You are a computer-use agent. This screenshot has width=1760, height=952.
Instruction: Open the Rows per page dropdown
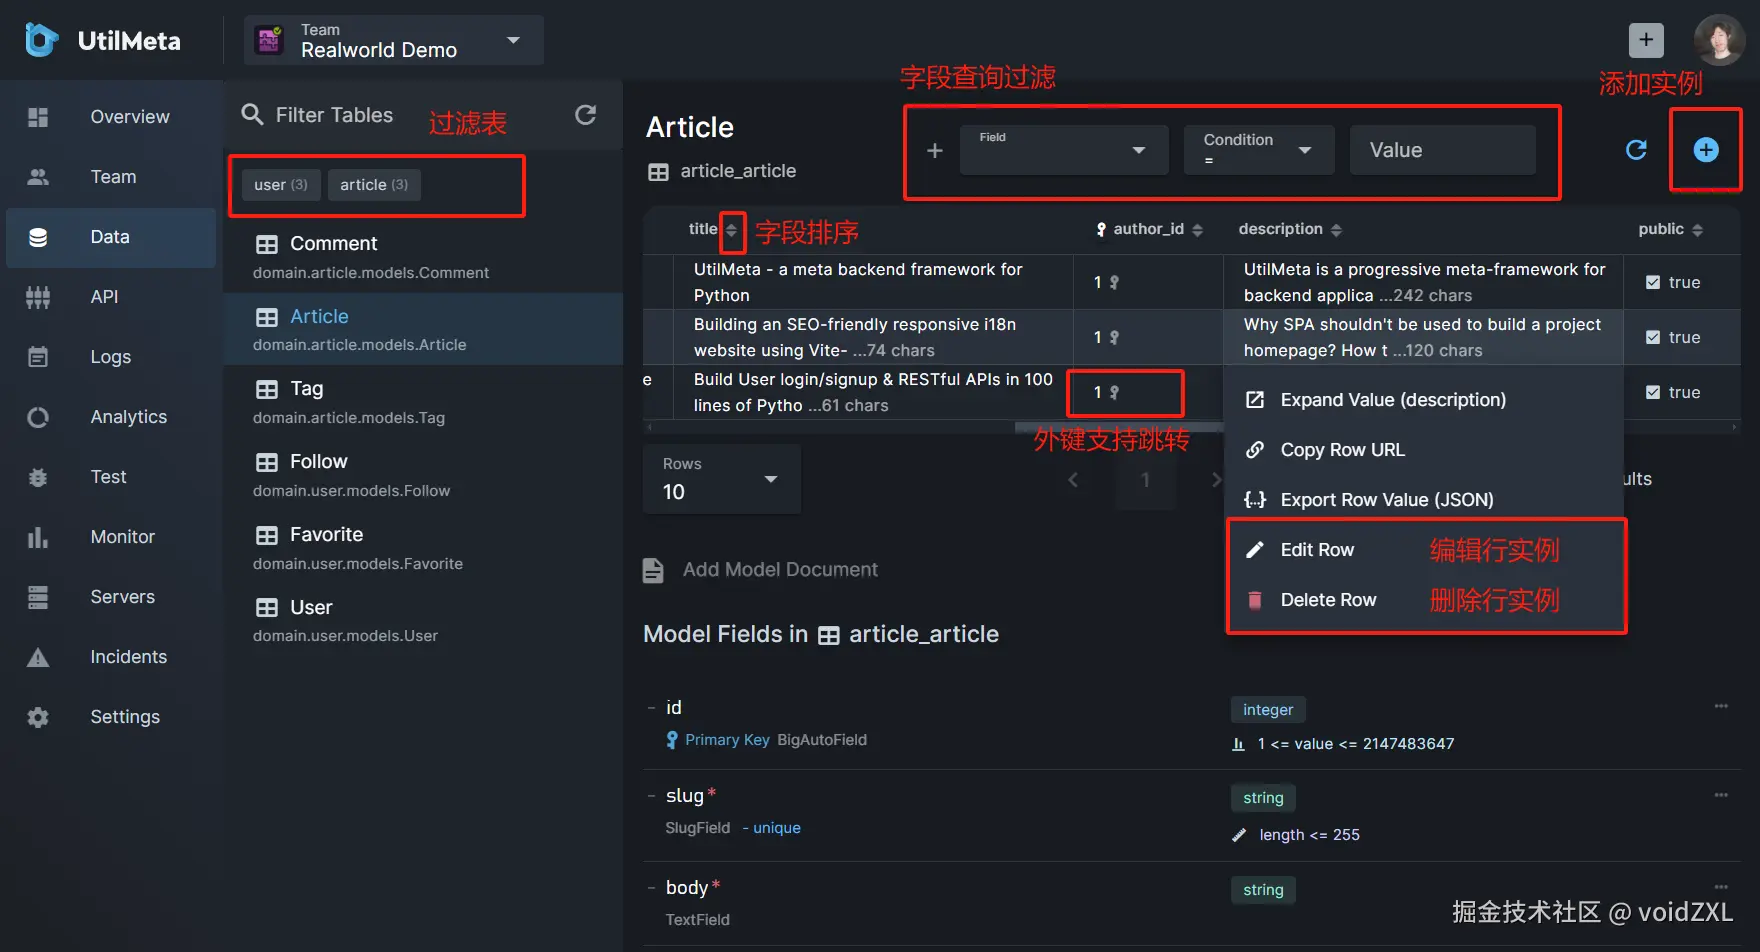(x=722, y=479)
